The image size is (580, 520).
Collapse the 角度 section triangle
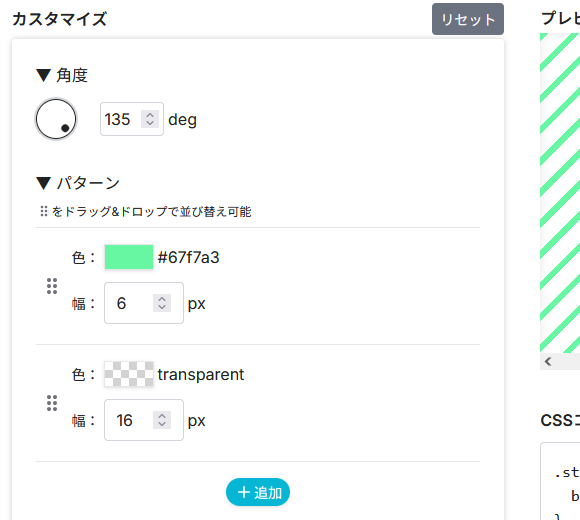43,75
